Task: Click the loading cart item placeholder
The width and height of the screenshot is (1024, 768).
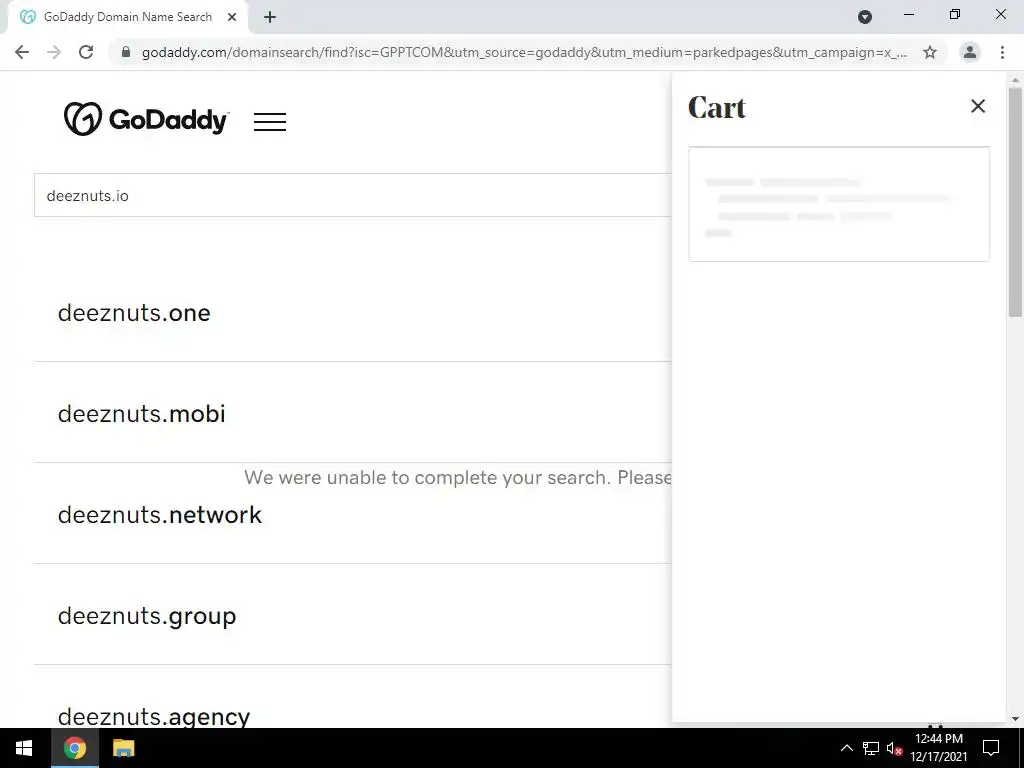Action: pos(839,204)
